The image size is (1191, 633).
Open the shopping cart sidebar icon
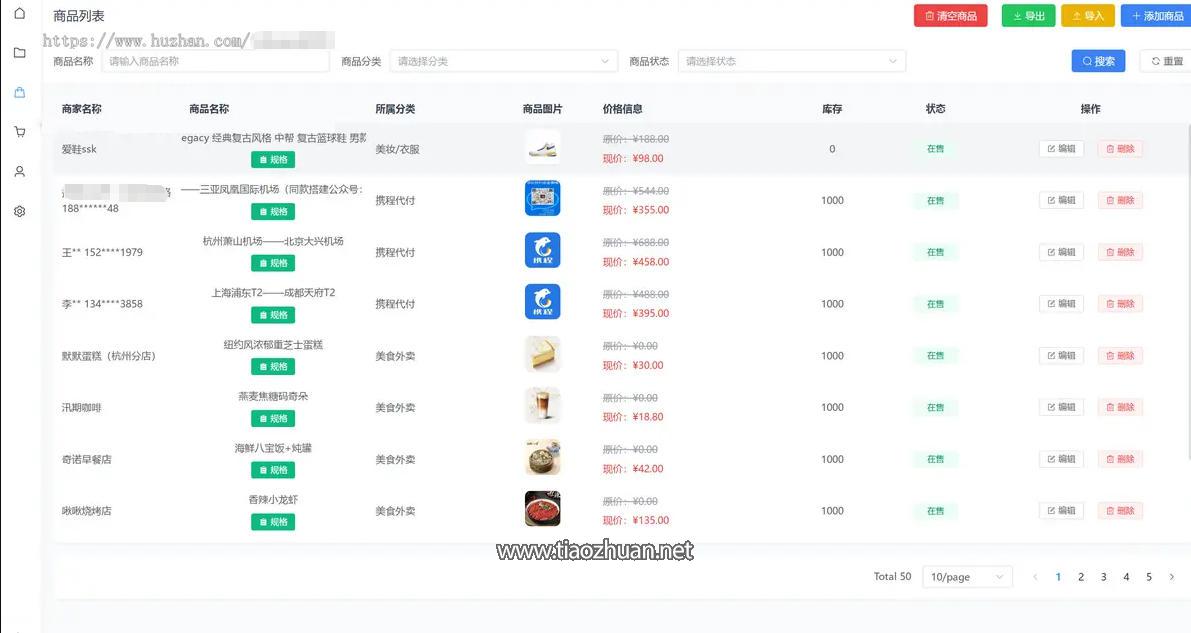click(19, 132)
